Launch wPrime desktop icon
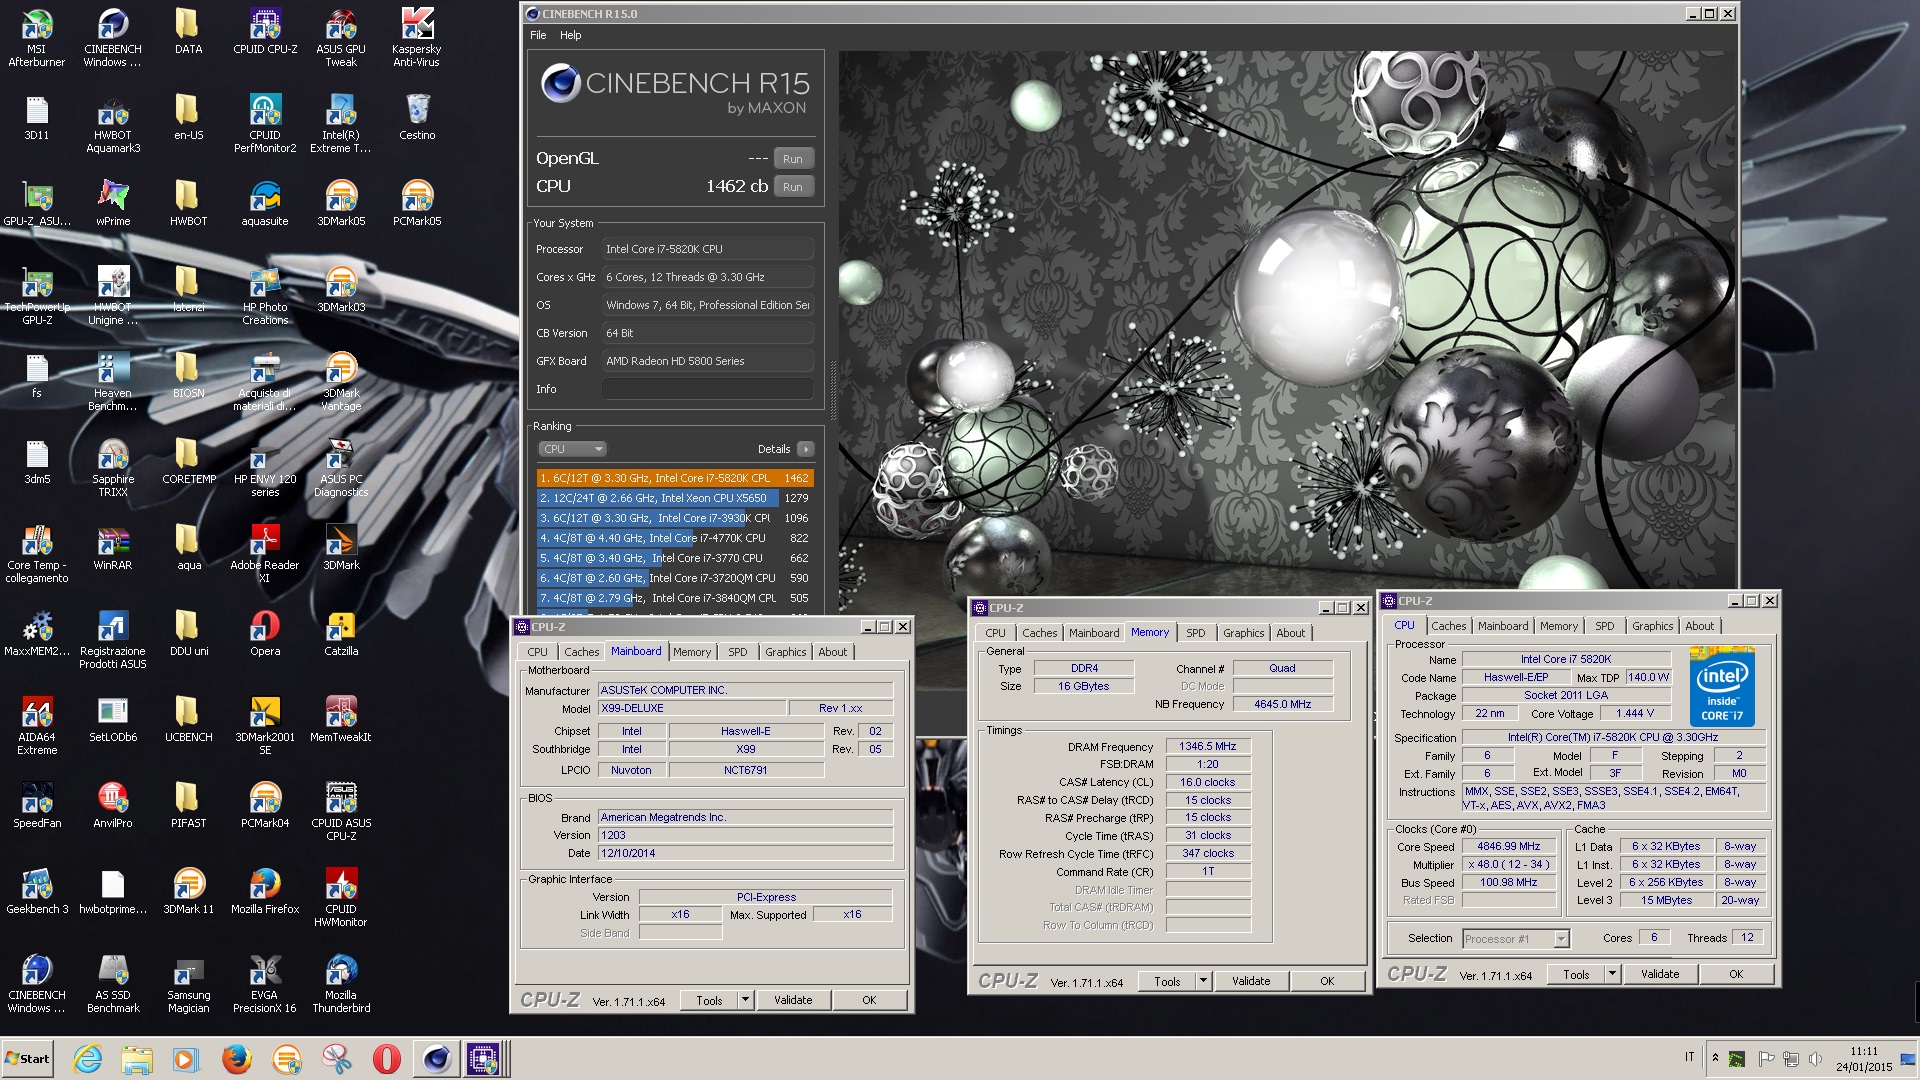The width and height of the screenshot is (1920, 1080). [113, 203]
